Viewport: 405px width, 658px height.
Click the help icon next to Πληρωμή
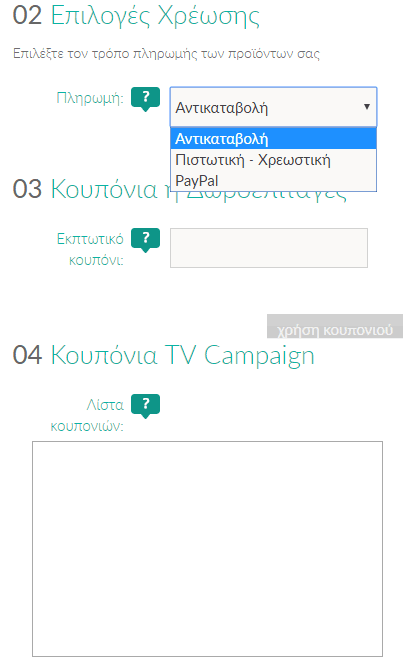point(145,99)
